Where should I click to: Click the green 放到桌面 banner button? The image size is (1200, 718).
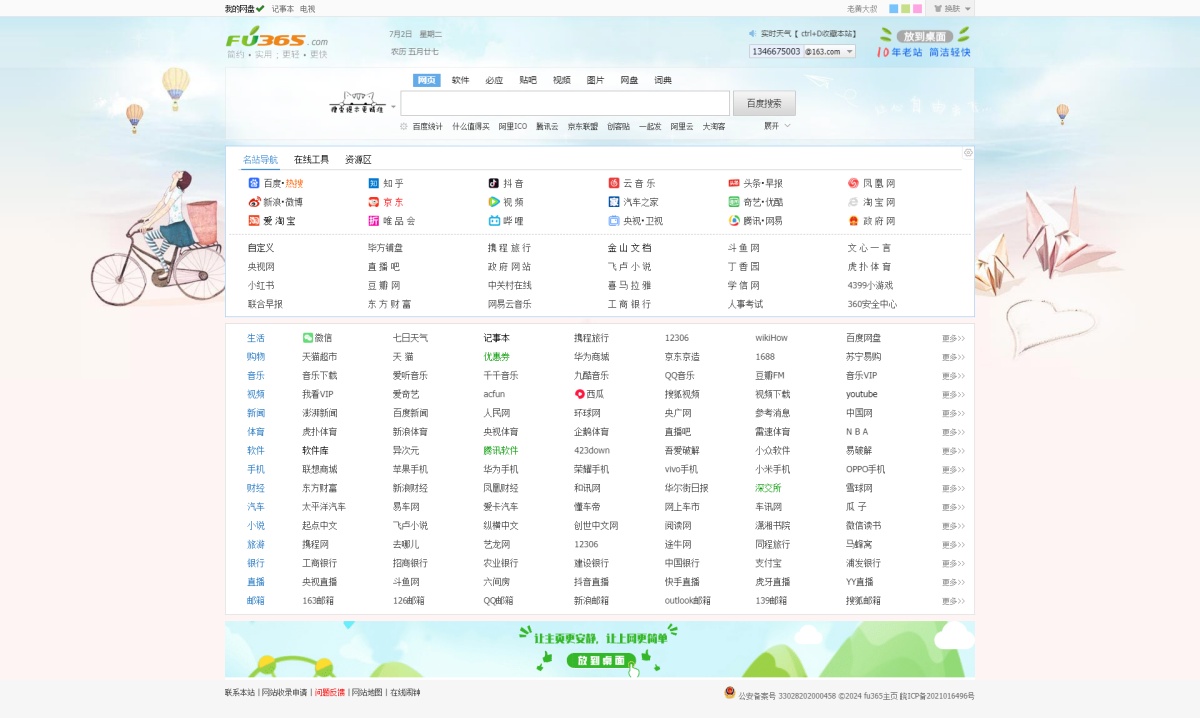tap(602, 660)
